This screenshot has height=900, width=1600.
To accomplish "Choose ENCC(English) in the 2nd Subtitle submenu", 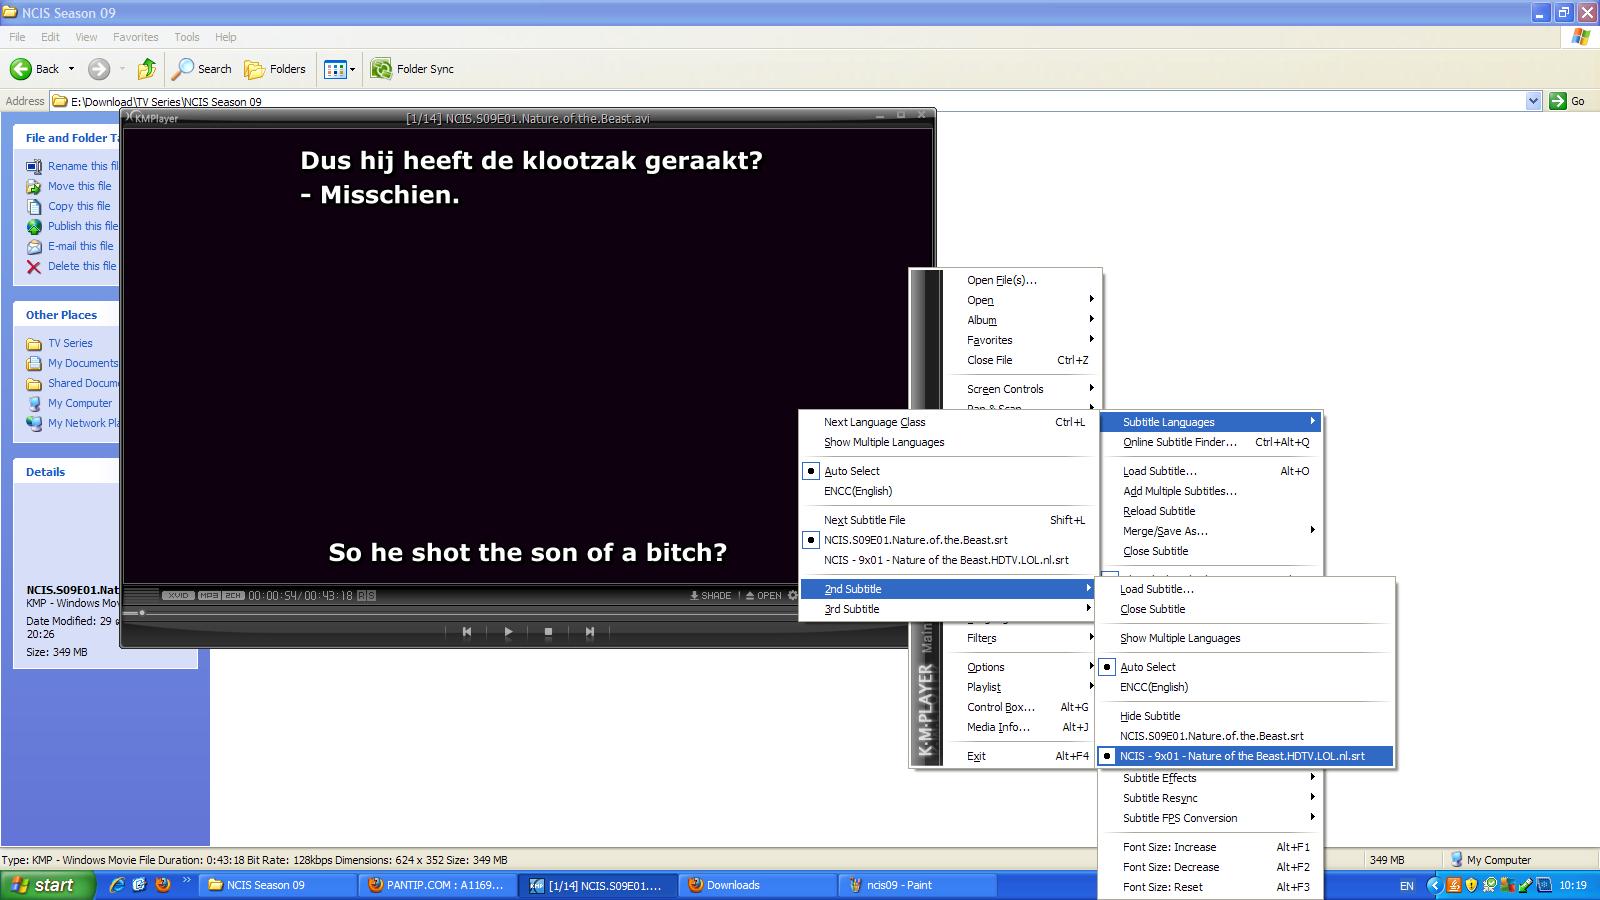I will (1244, 687).
